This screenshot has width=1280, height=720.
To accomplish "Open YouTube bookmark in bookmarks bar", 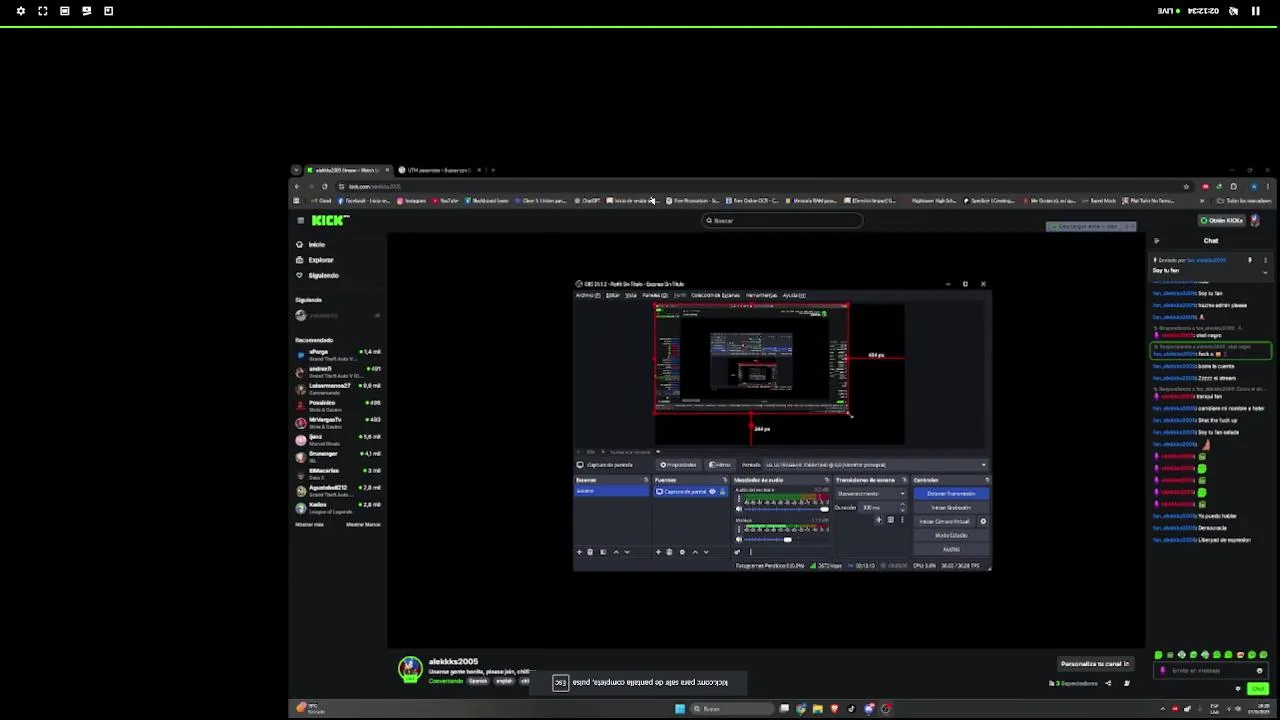I will click(446, 201).
